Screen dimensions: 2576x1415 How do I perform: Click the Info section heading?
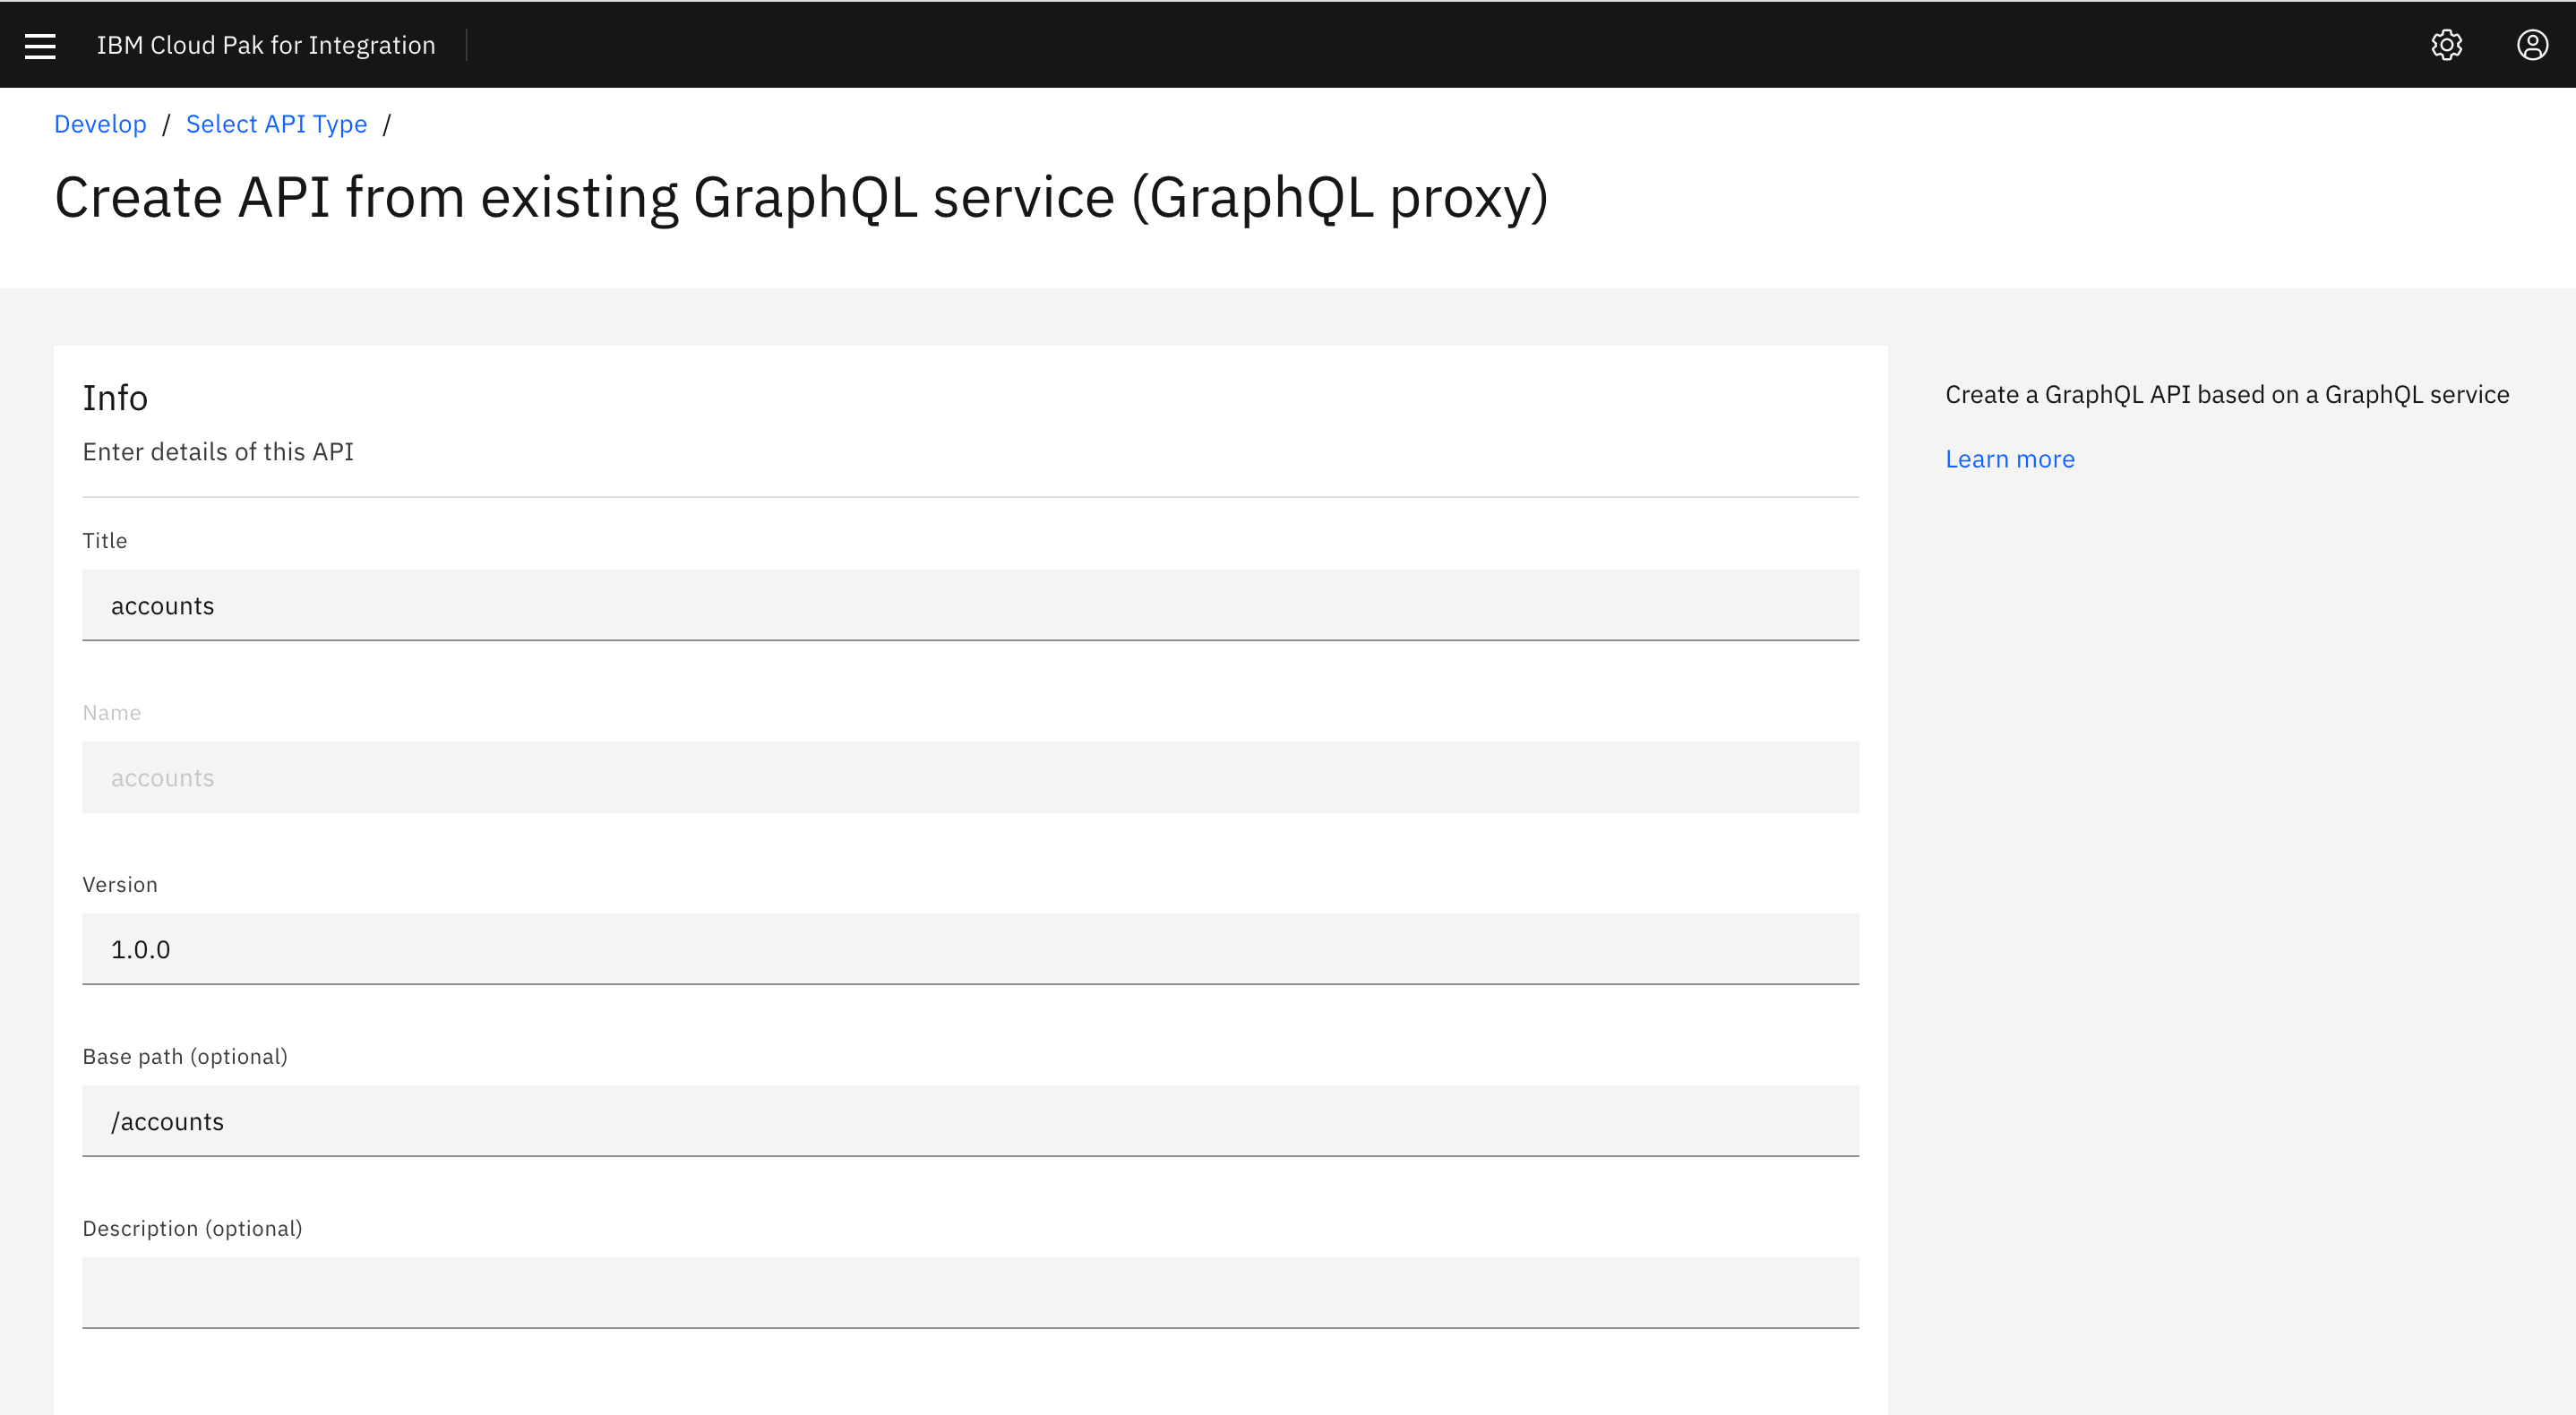coord(115,397)
